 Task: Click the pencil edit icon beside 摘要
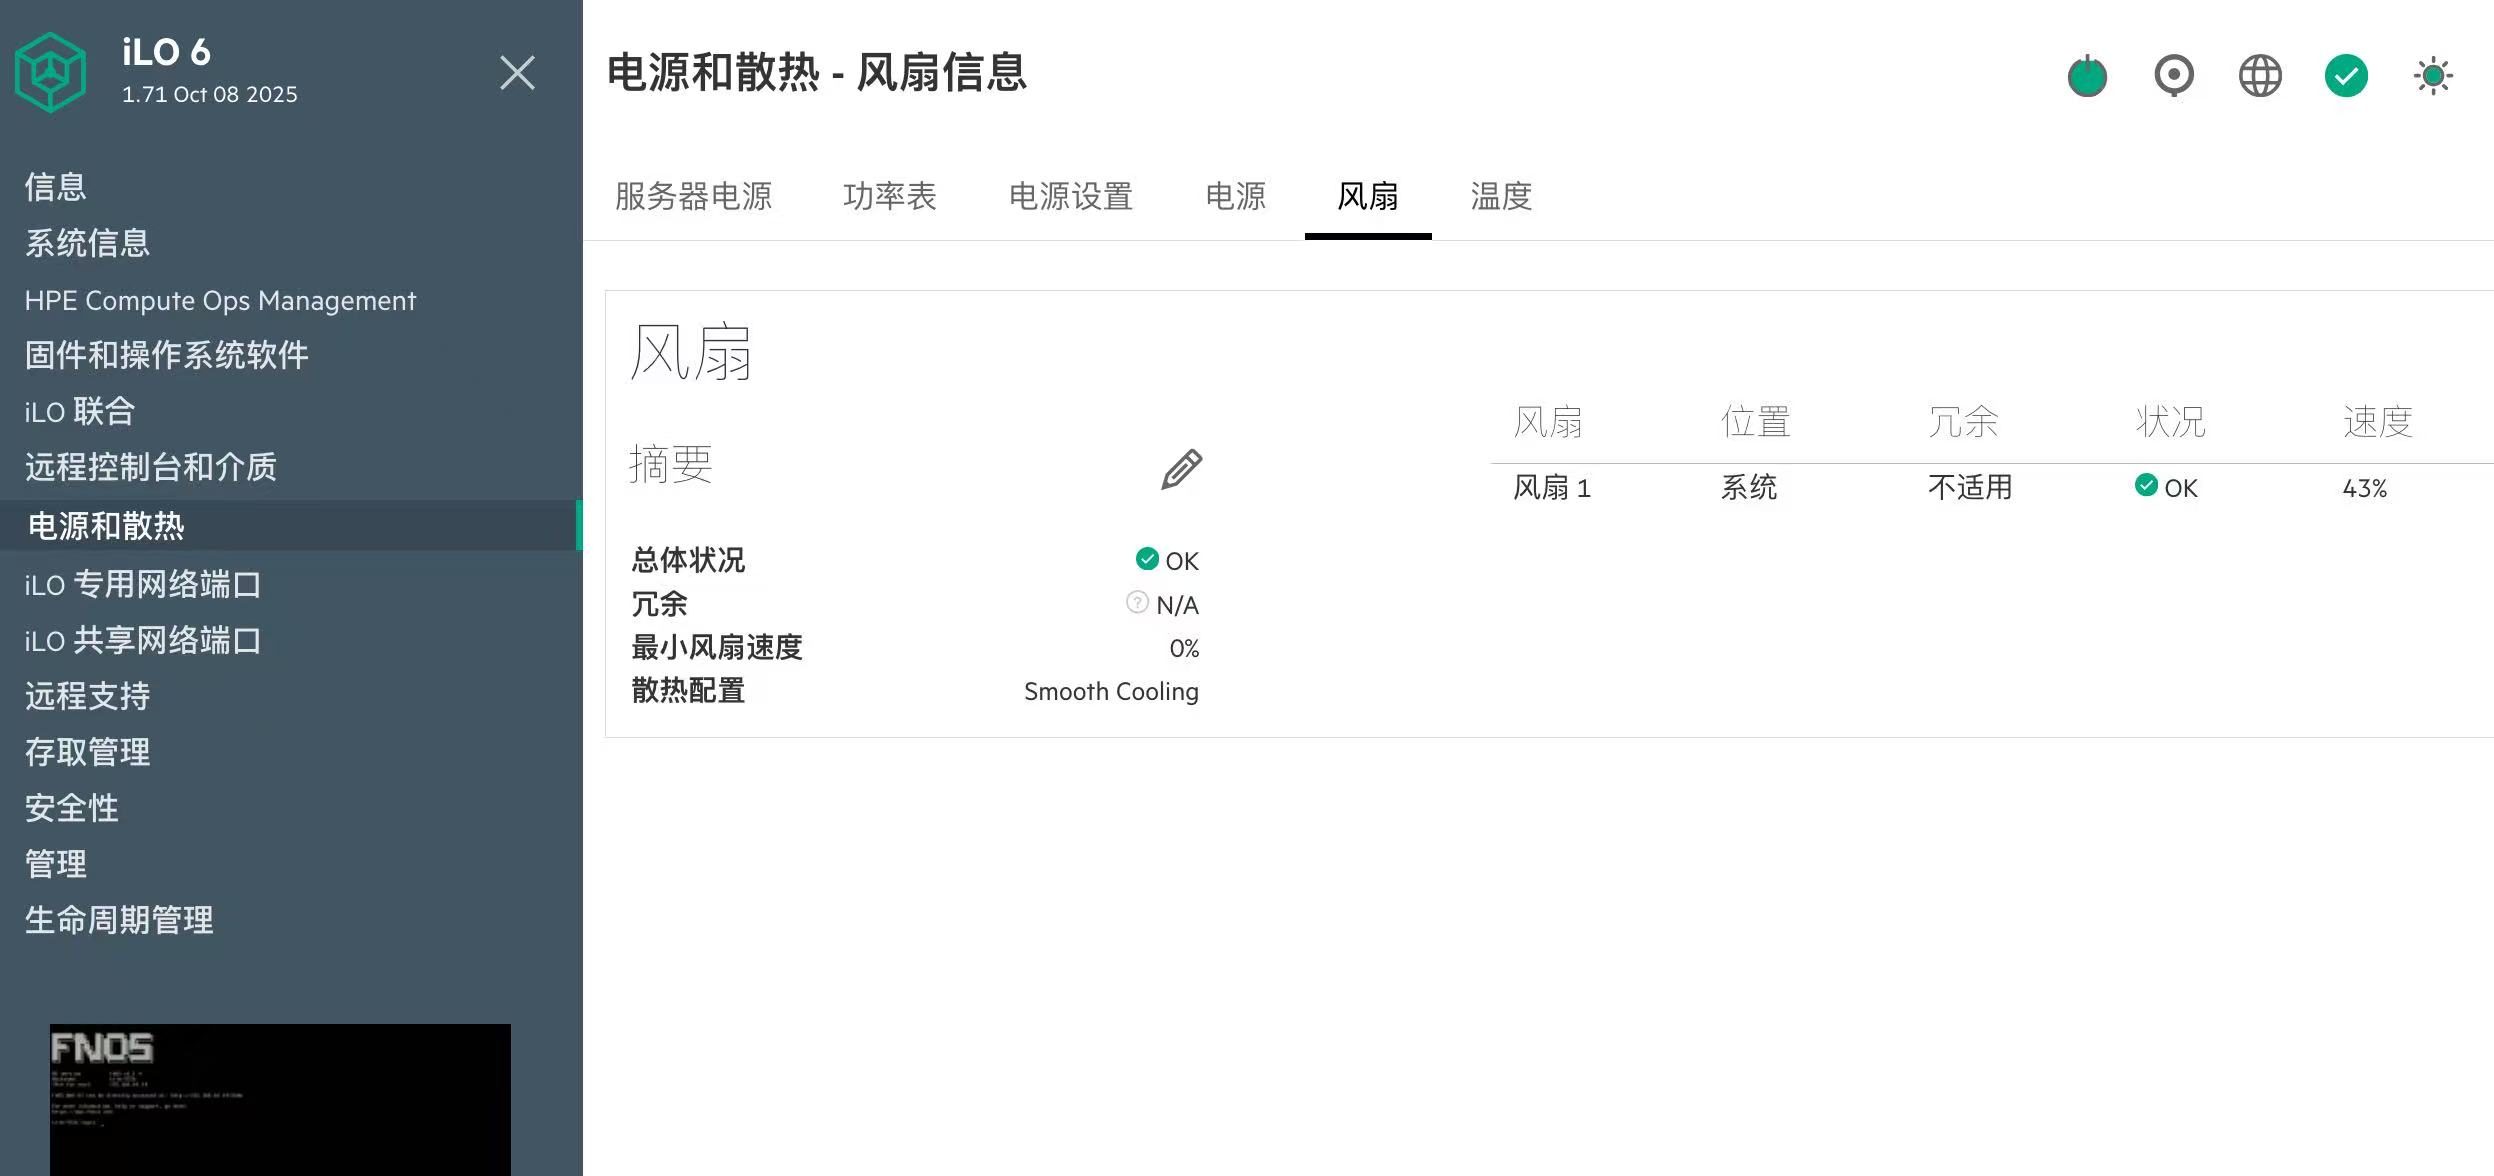point(1181,469)
